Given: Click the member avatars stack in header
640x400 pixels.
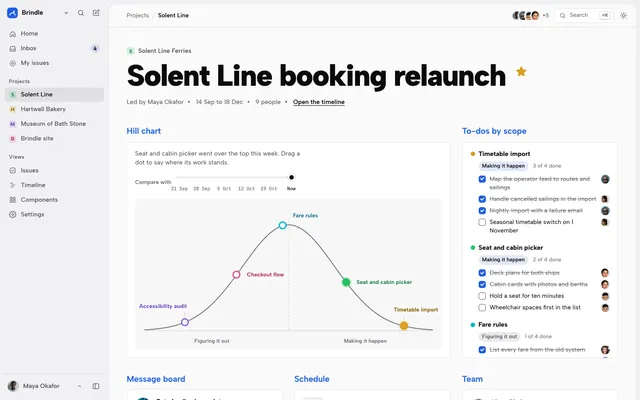Looking at the screenshot, I should coord(526,16).
